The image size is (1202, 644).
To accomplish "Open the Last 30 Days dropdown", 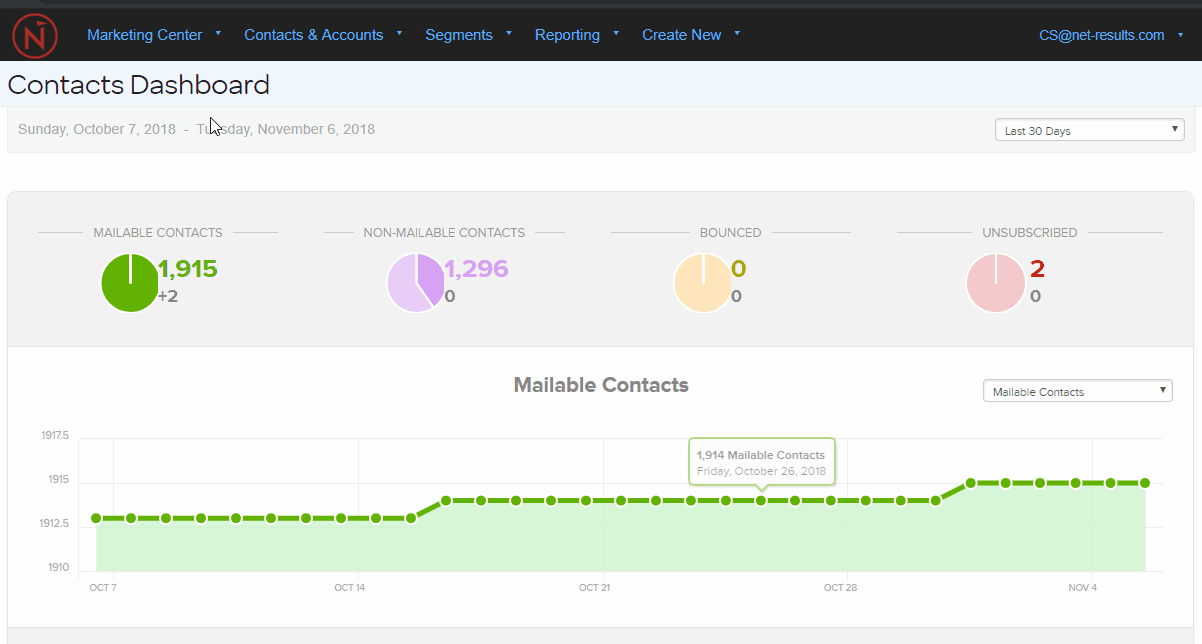I will pyautogui.click(x=1088, y=129).
